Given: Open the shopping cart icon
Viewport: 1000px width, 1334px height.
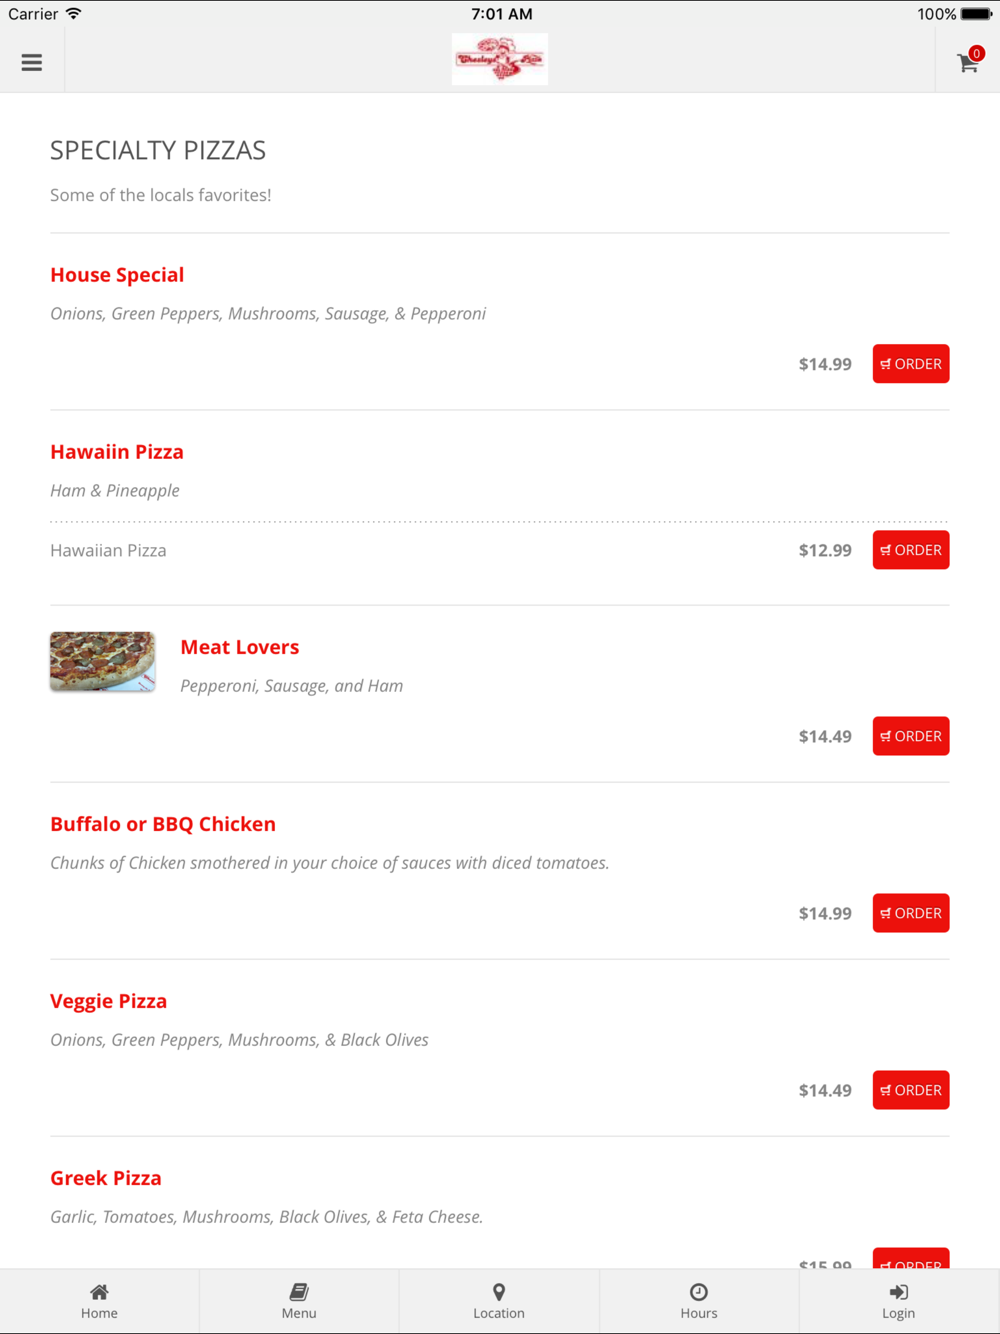Looking at the screenshot, I should click(x=968, y=62).
